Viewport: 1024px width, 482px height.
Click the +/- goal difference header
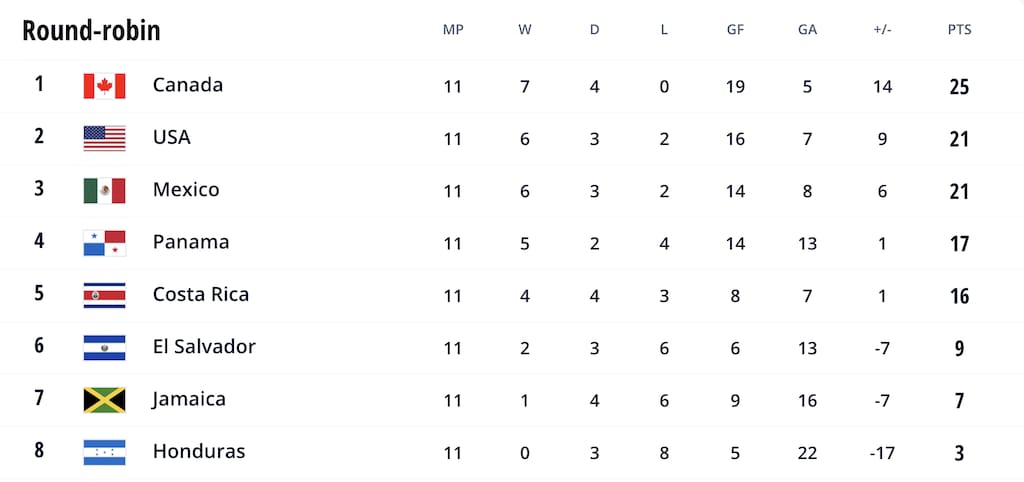pos(882,30)
